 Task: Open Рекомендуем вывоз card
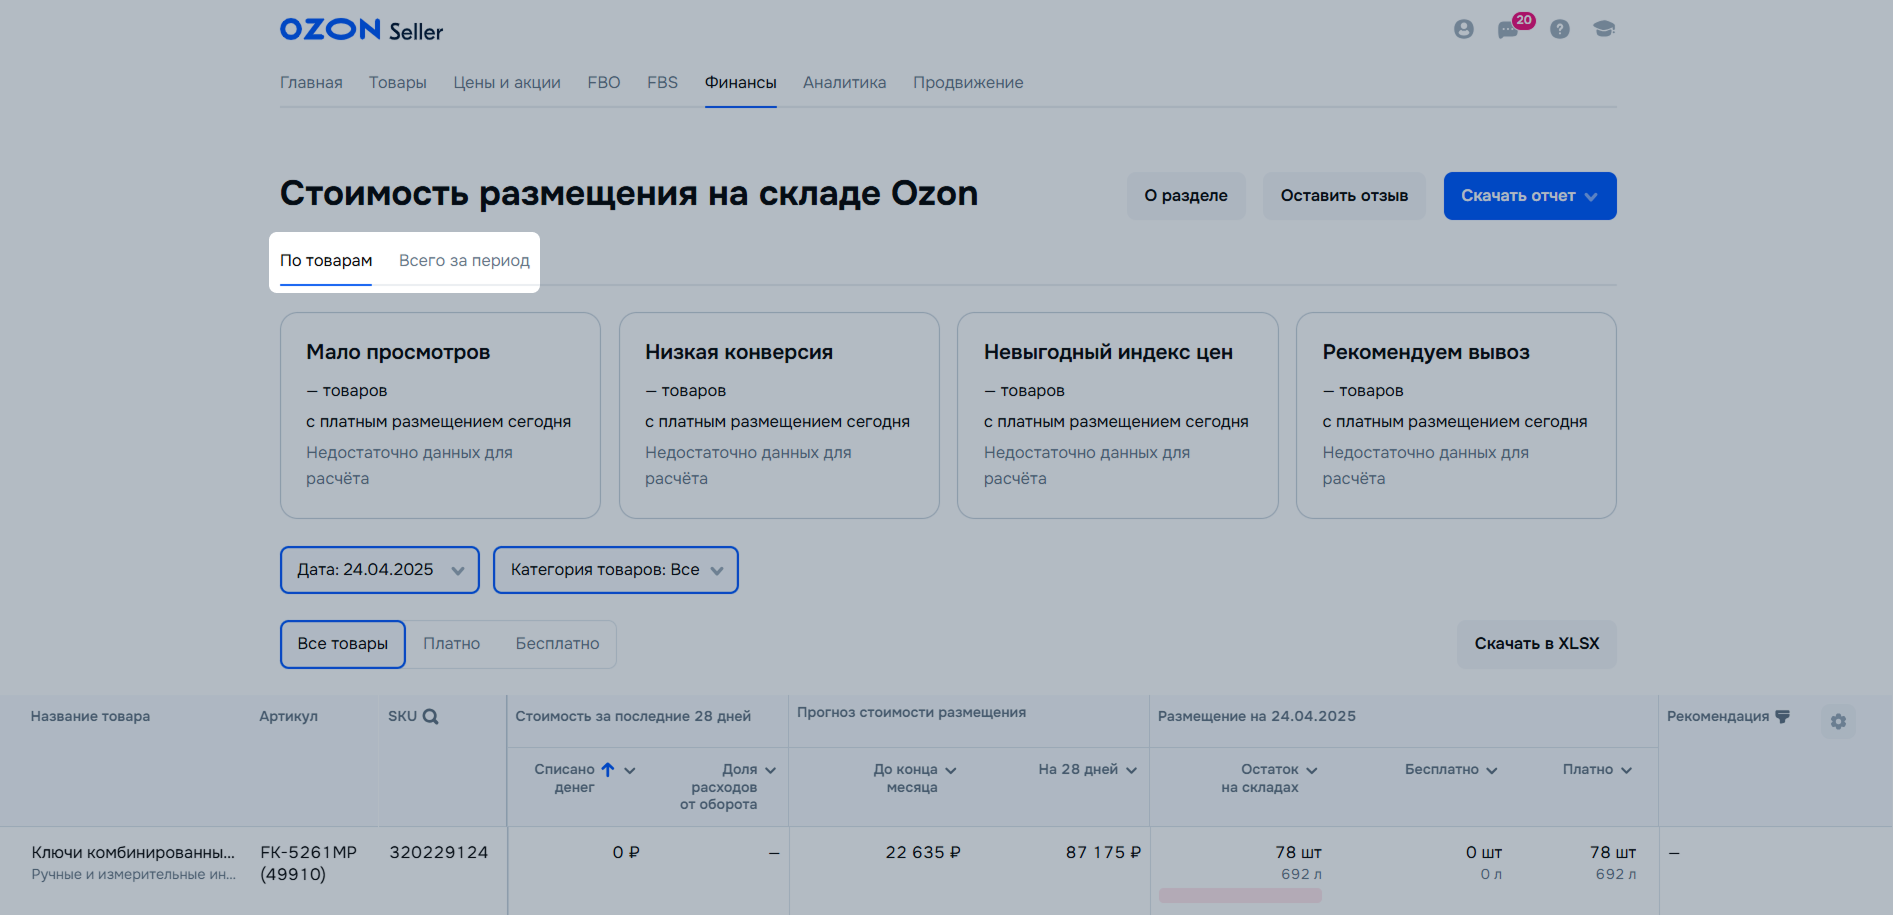1456,415
